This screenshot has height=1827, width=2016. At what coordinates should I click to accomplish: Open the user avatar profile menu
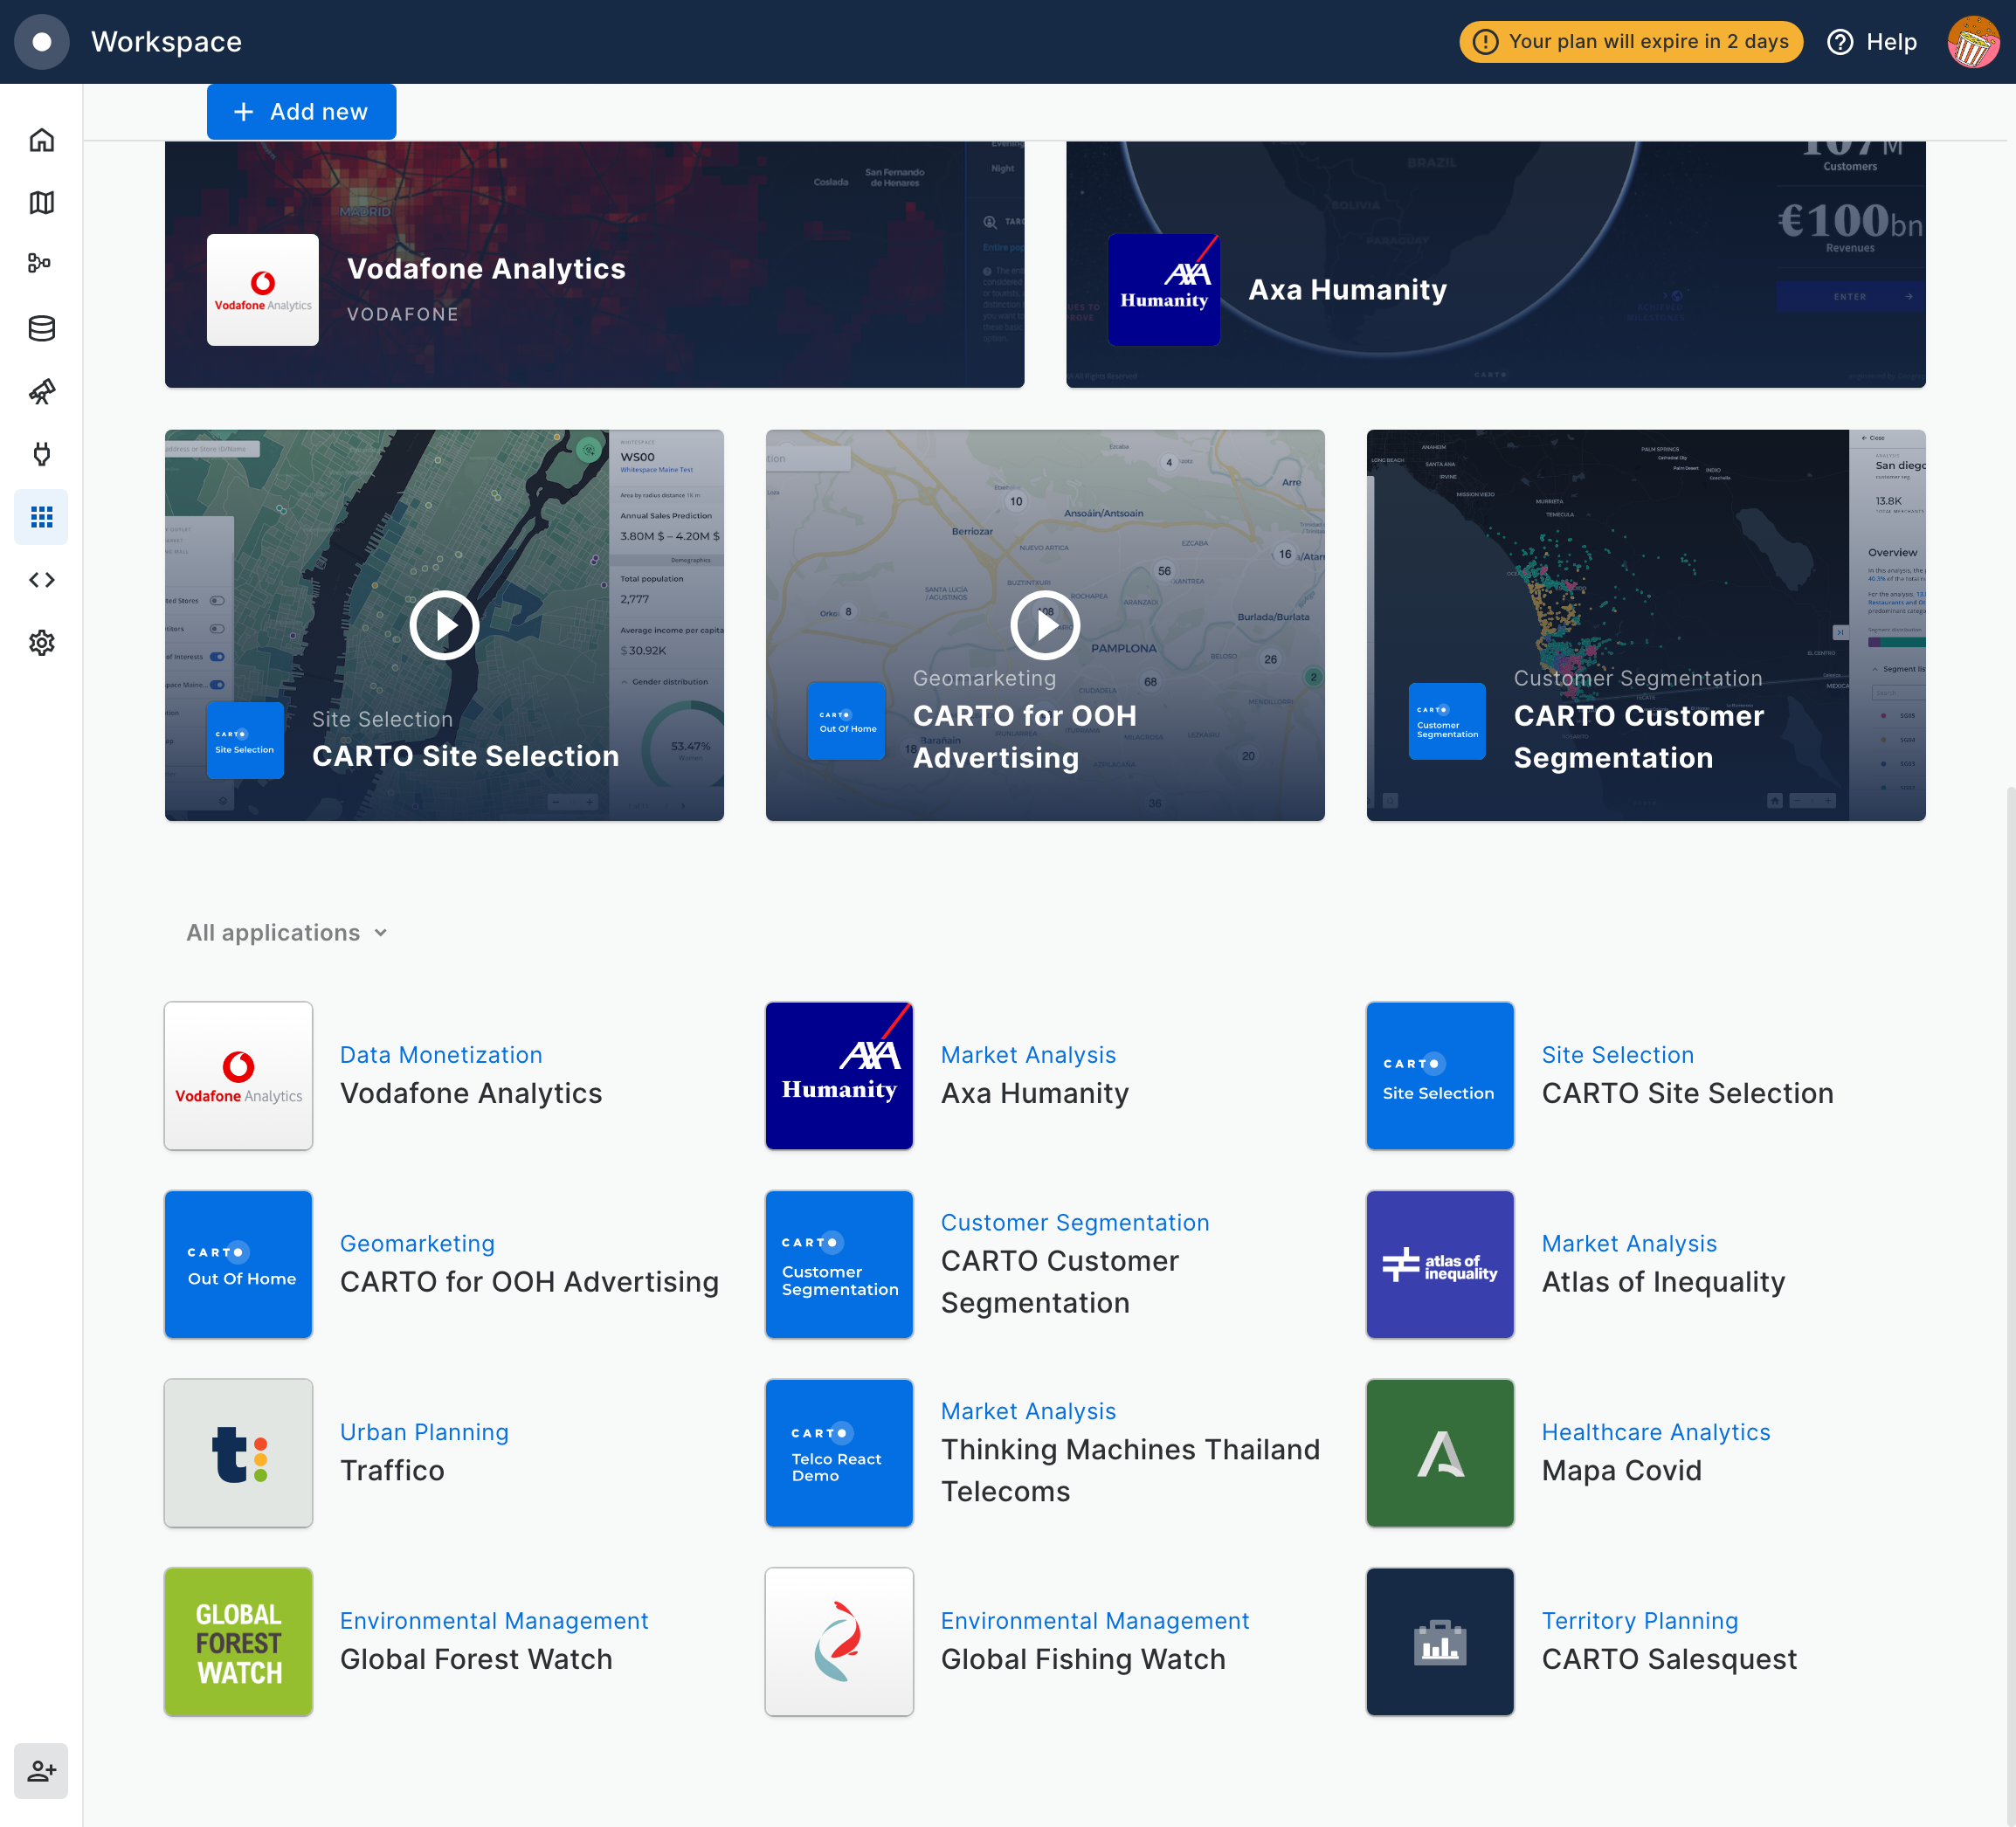(x=1972, y=42)
